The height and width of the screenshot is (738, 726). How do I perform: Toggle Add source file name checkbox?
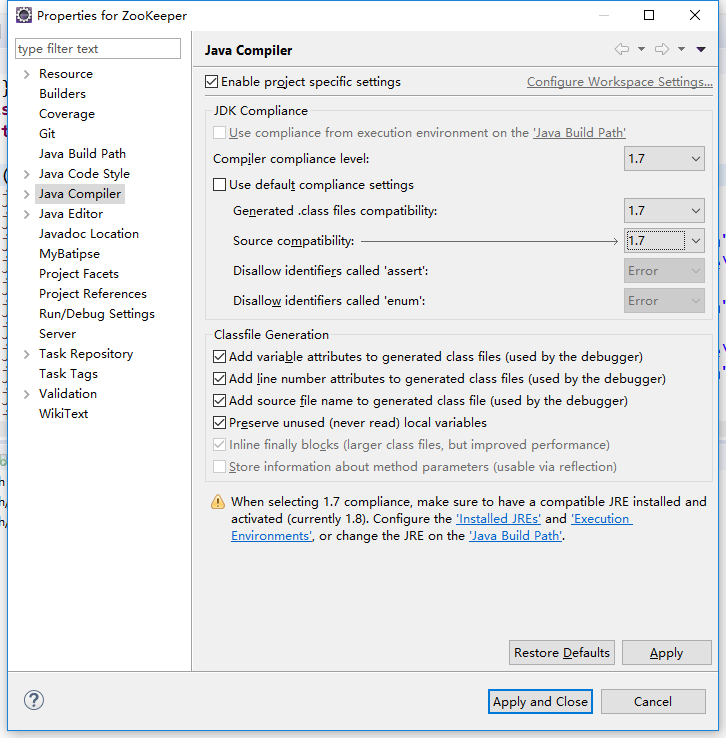click(x=219, y=401)
